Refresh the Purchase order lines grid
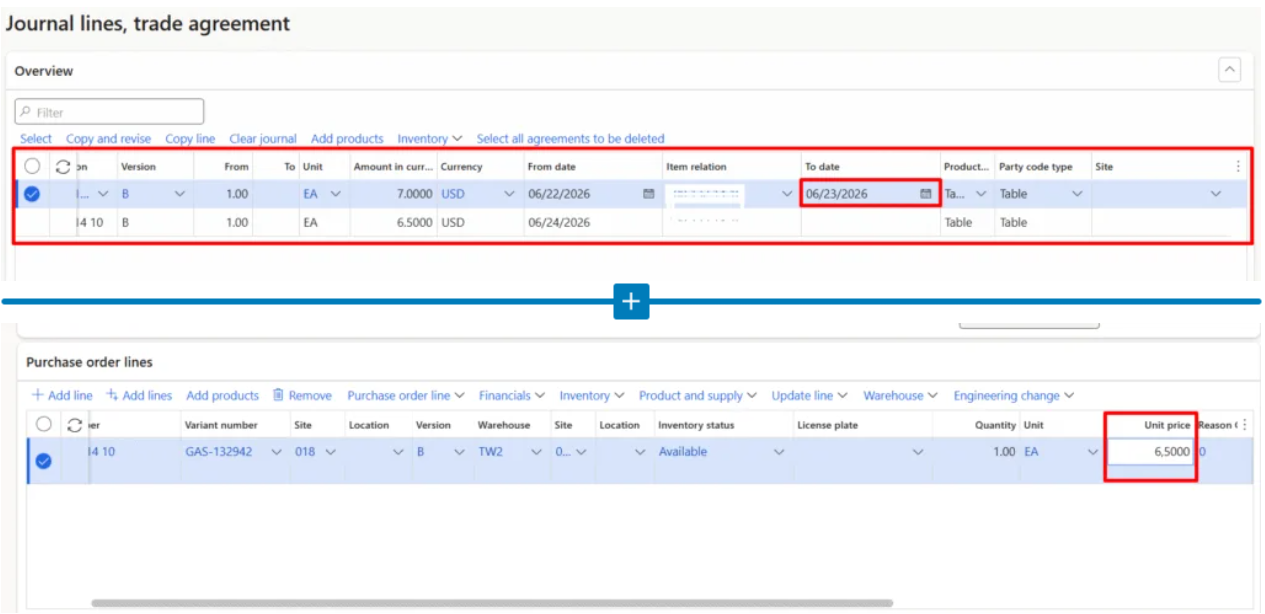 (74, 425)
